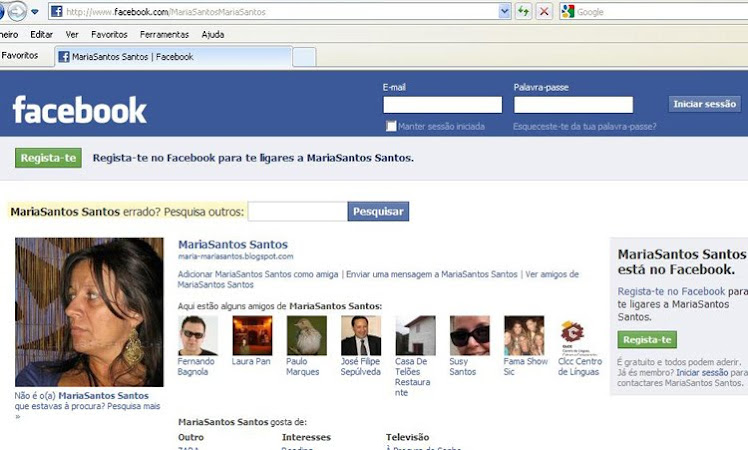Open the Favoritos menu

click(x=109, y=34)
